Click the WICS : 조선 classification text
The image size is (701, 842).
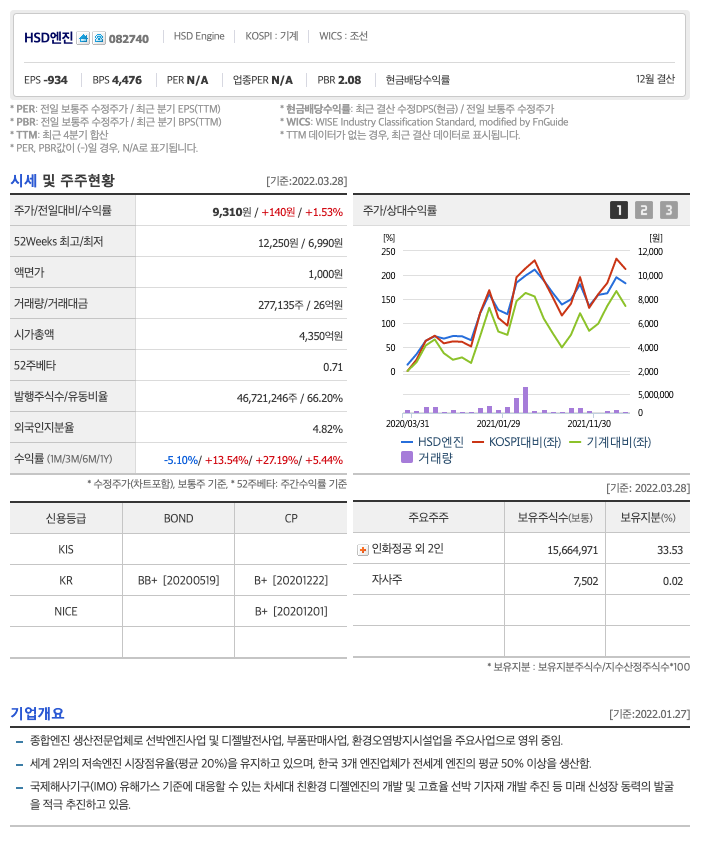click(x=343, y=36)
